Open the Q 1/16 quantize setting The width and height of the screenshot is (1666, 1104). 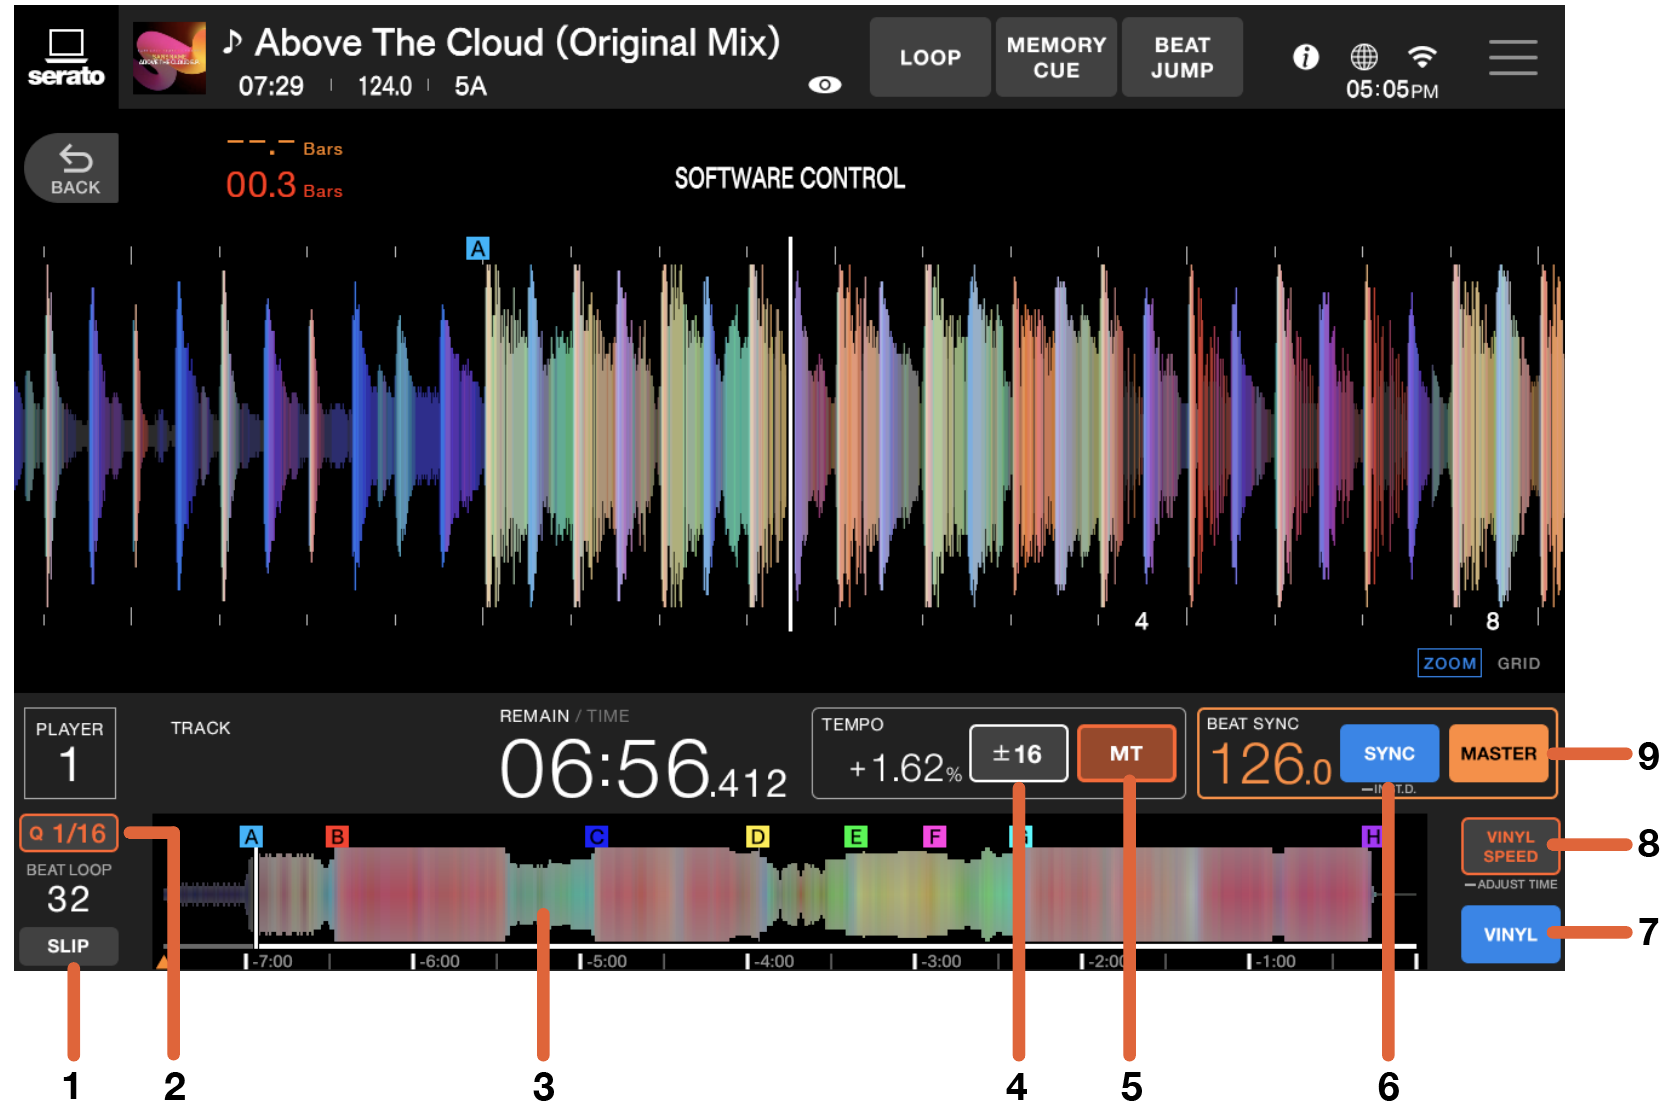pos(68,833)
